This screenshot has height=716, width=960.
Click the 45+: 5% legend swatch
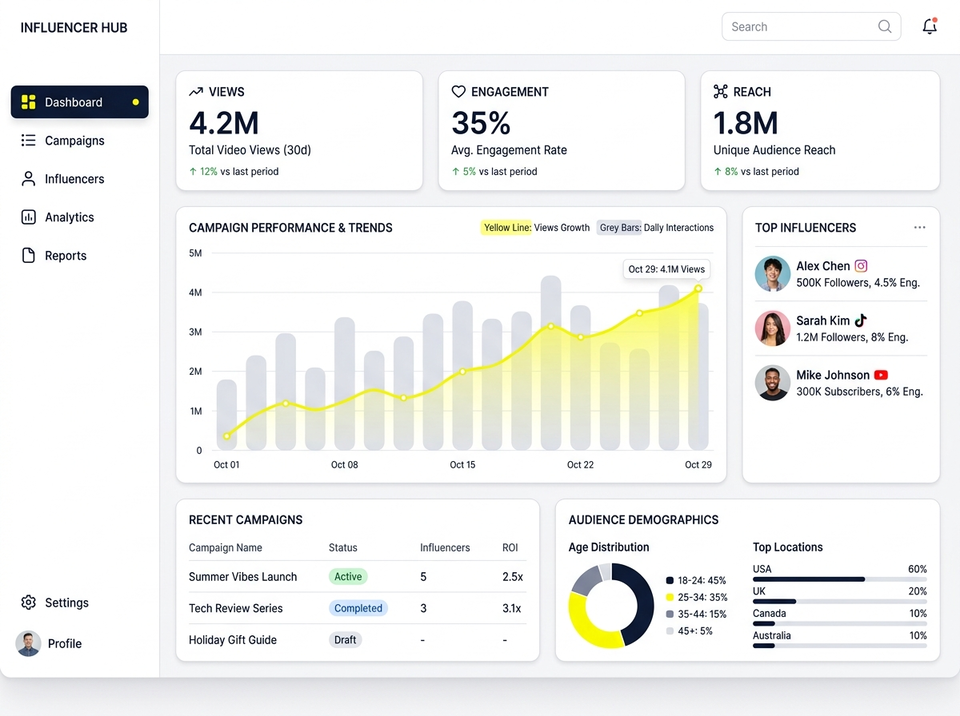point(670,631)
